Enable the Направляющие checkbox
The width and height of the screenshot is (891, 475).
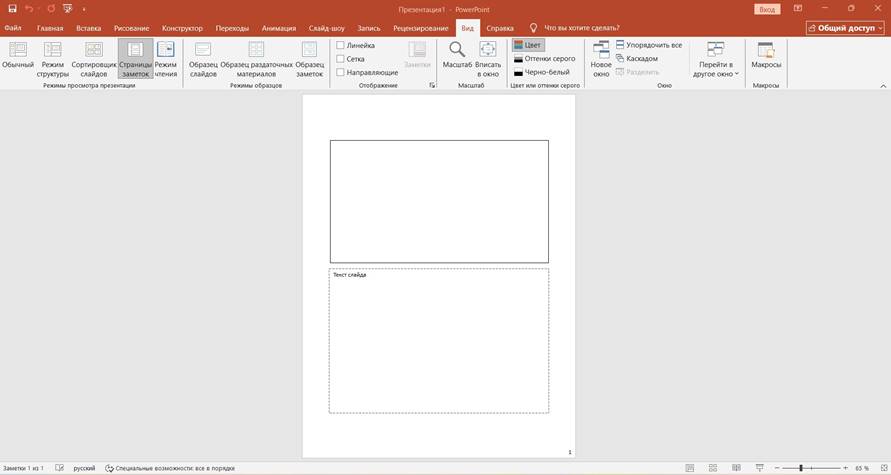(x=341, y=73)
